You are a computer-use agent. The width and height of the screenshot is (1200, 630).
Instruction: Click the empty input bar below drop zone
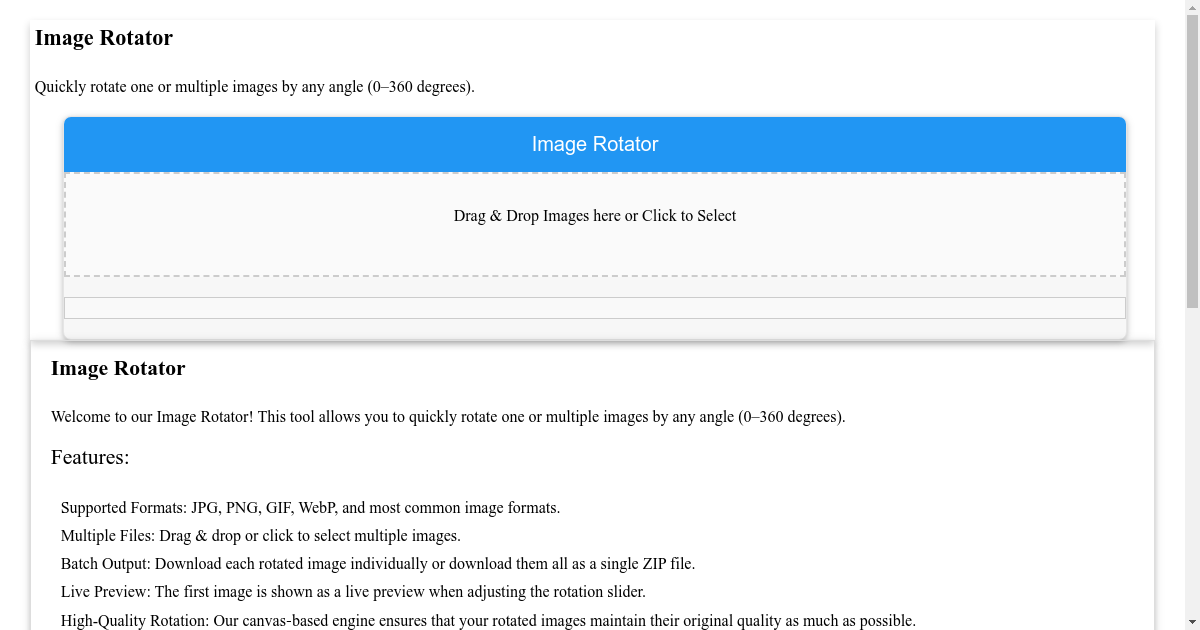point(595,307)
